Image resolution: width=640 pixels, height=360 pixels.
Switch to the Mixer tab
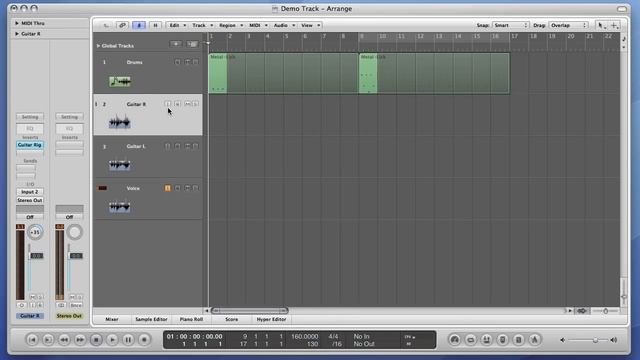[x=112, y=320]
